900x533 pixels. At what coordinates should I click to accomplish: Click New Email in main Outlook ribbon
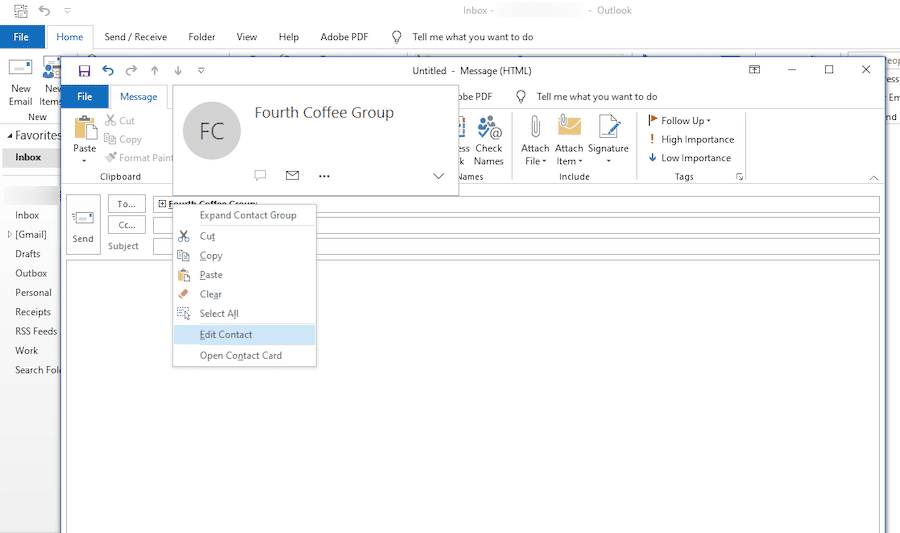(x=20, y=81)
